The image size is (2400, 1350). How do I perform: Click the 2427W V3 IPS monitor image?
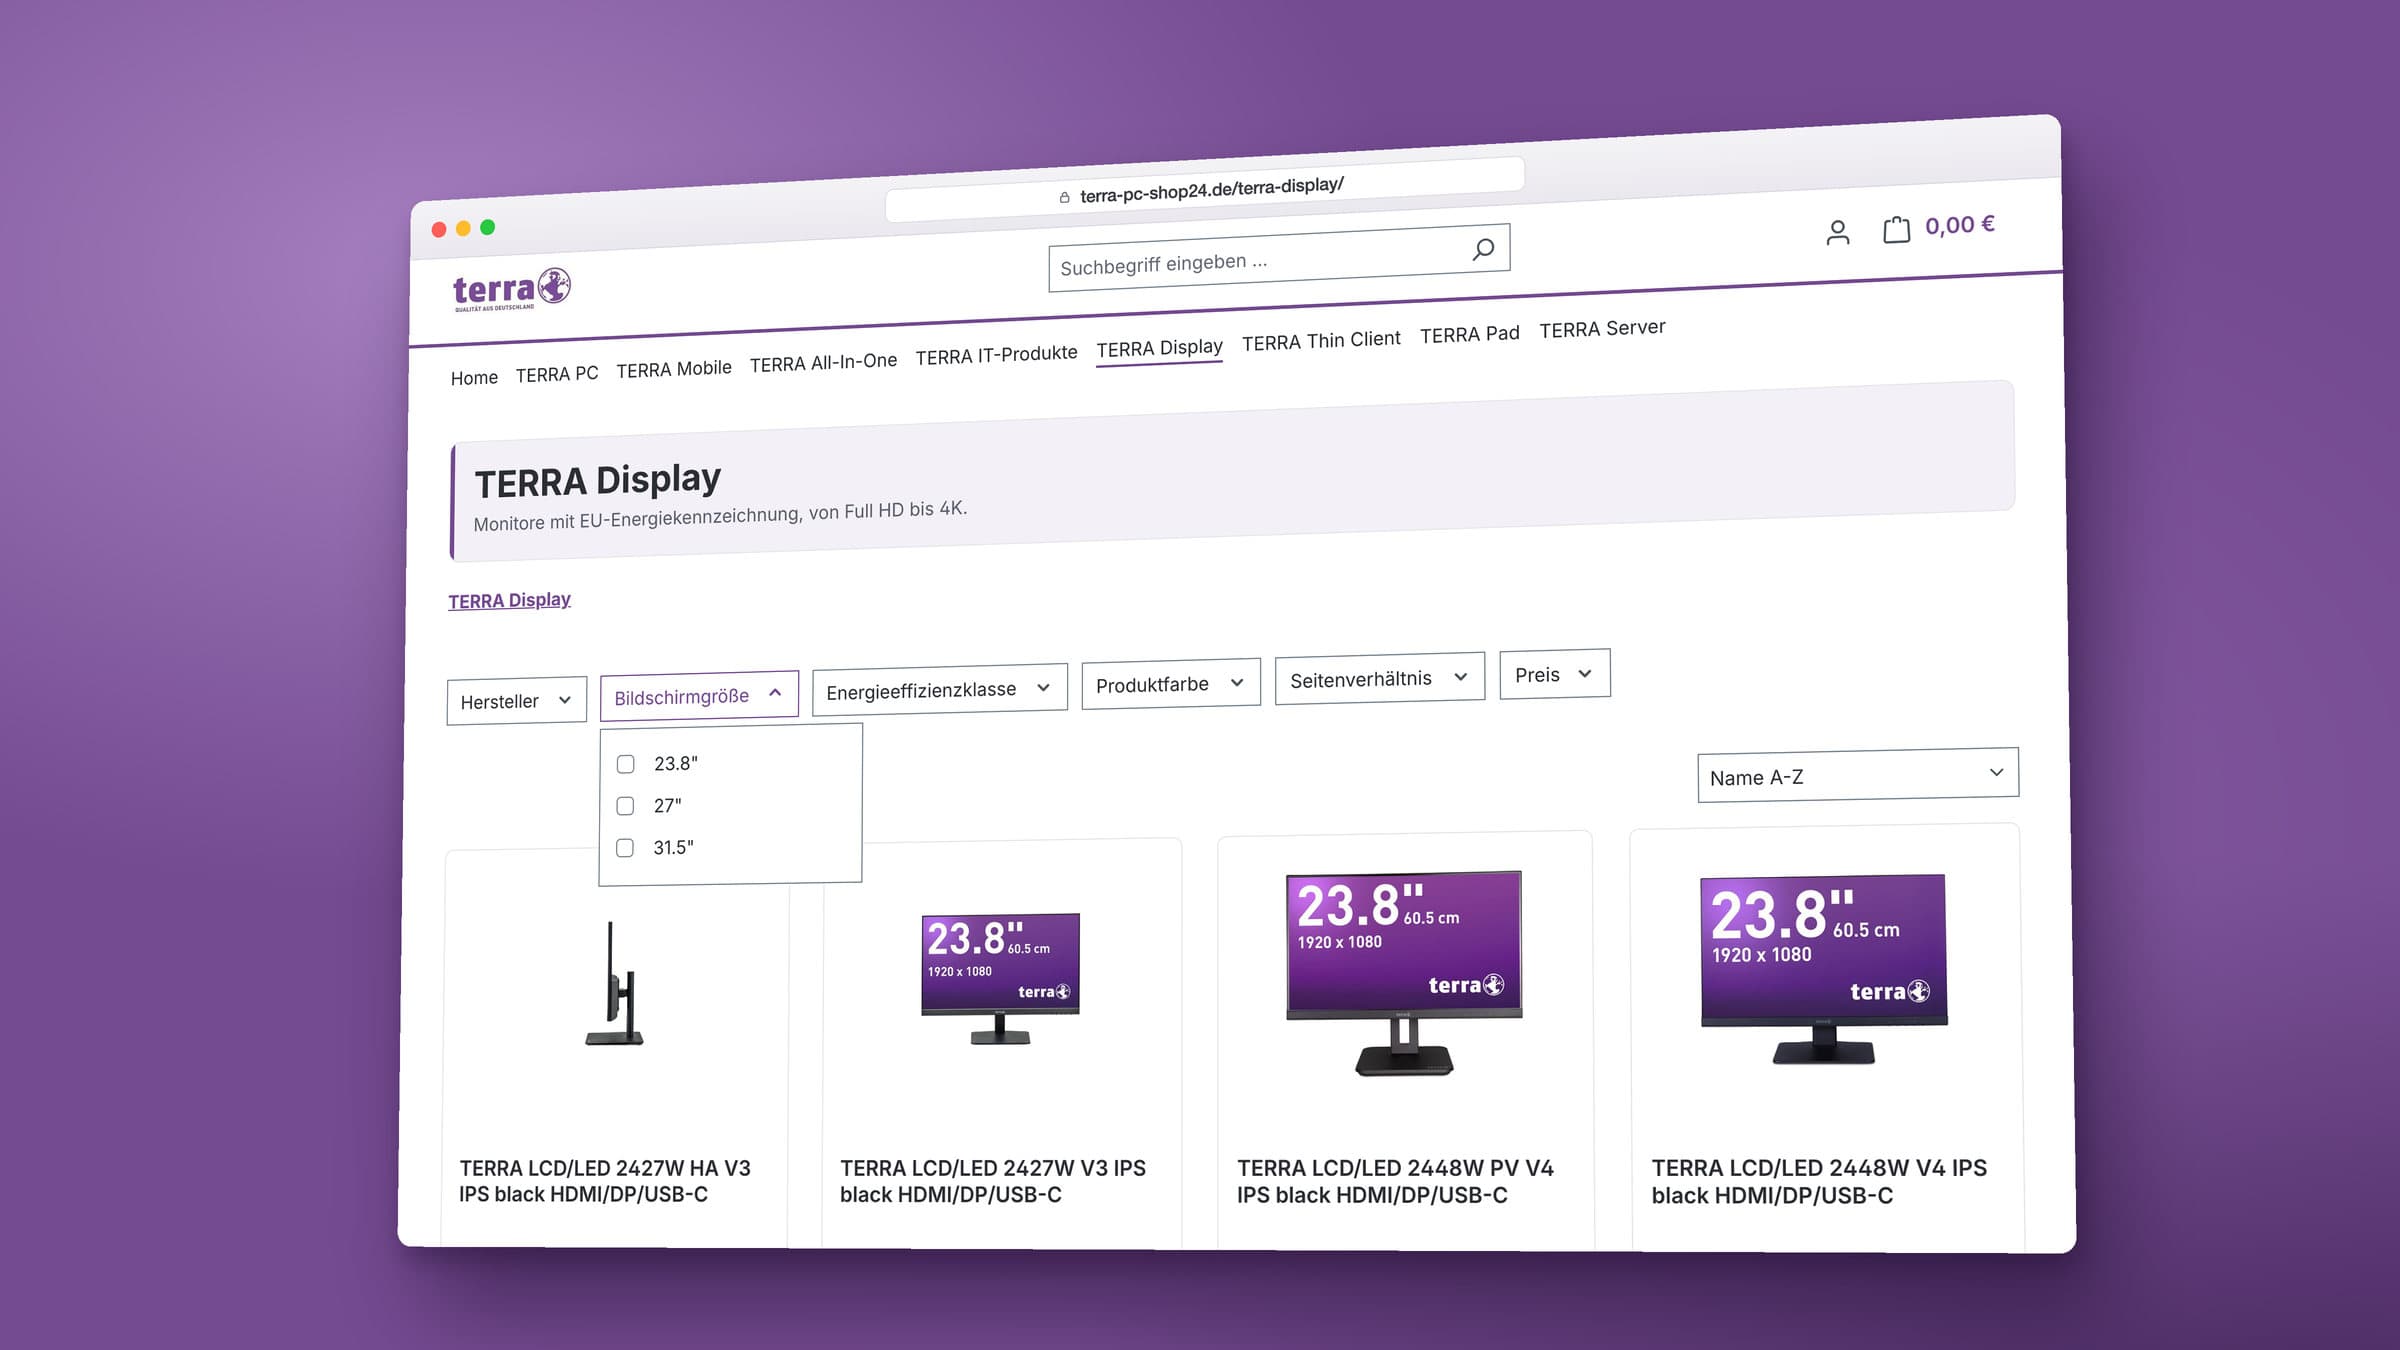1000,979
